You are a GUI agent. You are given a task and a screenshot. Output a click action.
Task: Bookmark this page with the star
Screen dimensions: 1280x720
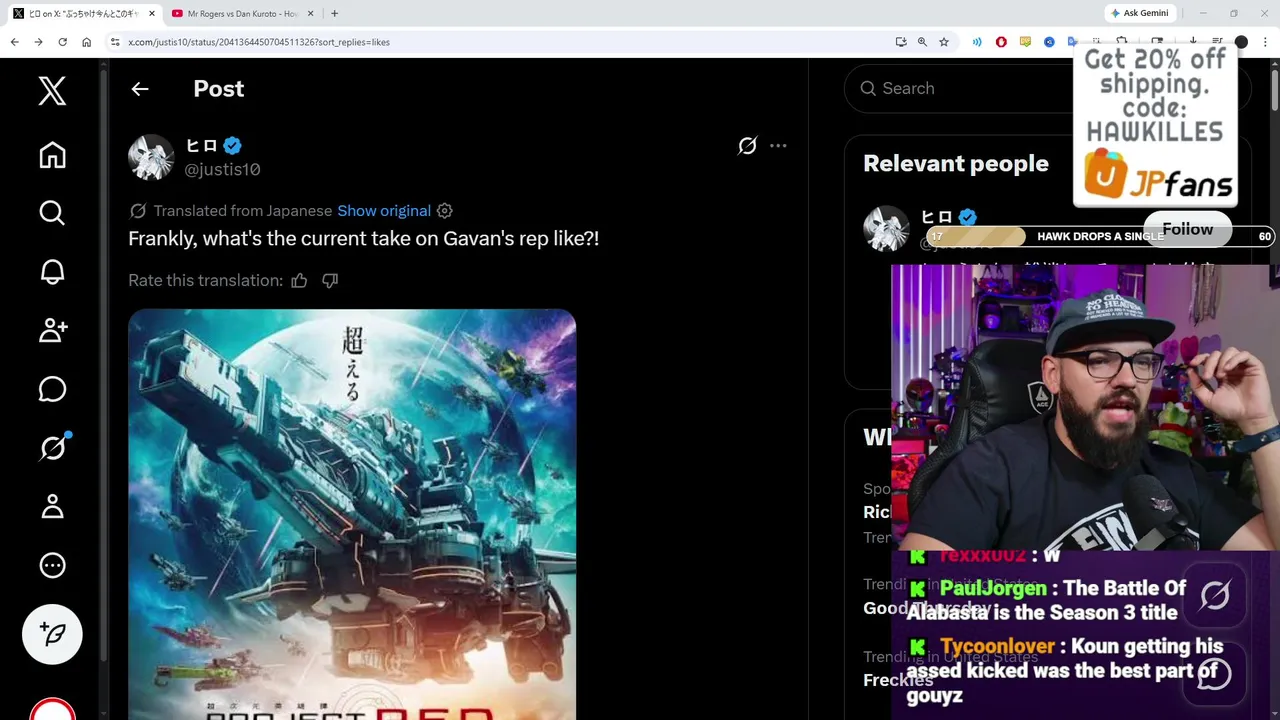(x=943, y=42)
